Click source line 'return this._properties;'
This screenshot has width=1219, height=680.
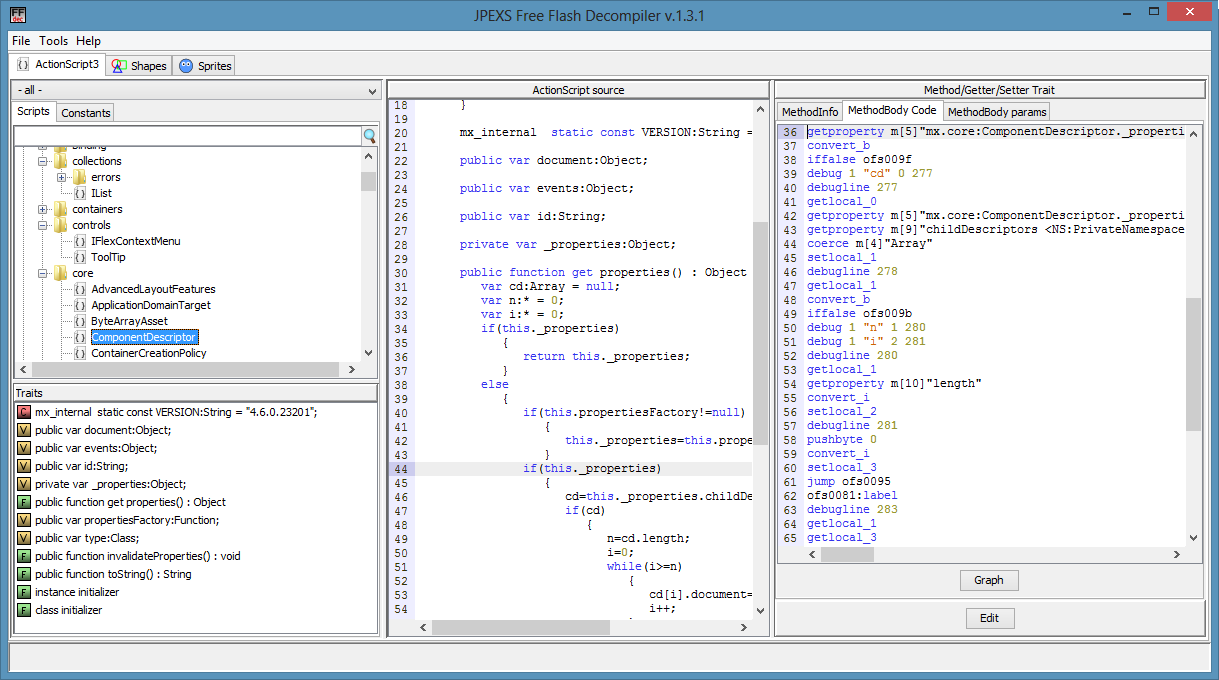pyautogui.click(x=606, y=356)
